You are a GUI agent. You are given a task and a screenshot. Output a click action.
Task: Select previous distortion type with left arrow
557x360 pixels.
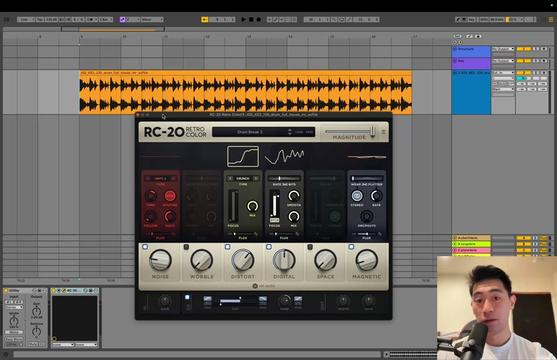pyautogui.click(x=230, y=178)
